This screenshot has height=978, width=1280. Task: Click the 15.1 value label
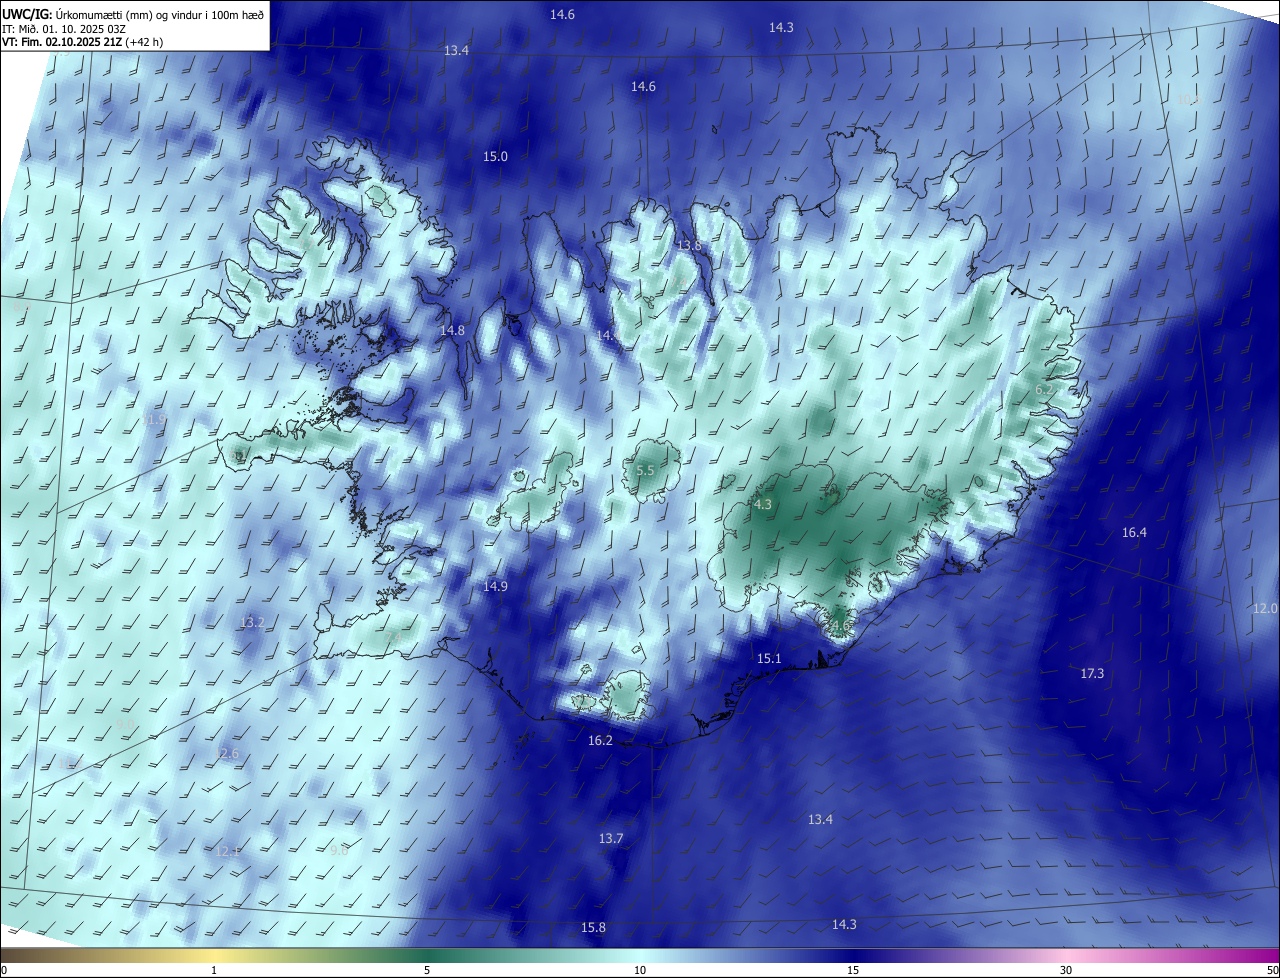pos(769,658)
